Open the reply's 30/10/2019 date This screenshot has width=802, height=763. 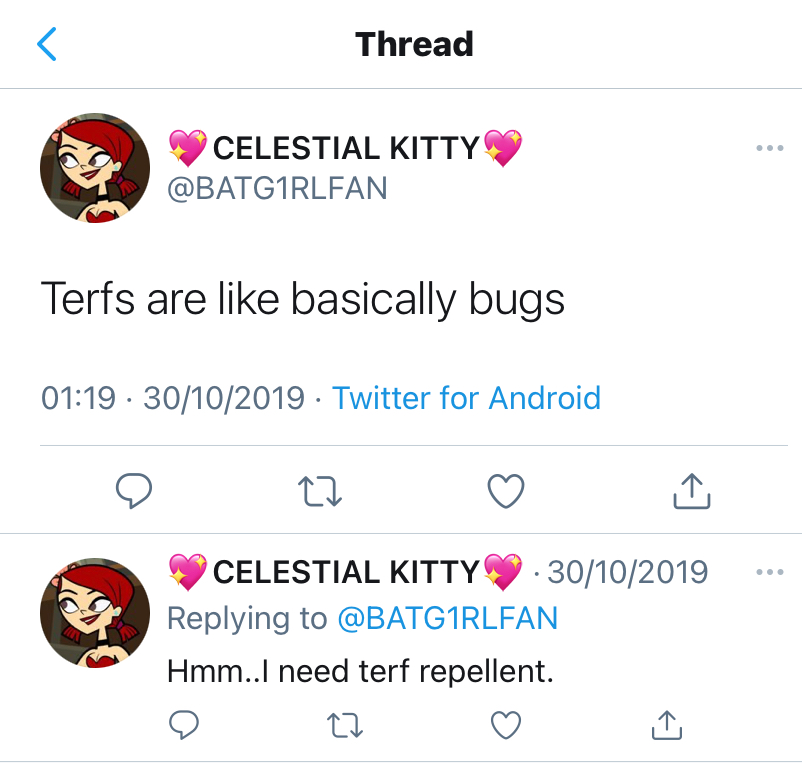tap(627, 572)
